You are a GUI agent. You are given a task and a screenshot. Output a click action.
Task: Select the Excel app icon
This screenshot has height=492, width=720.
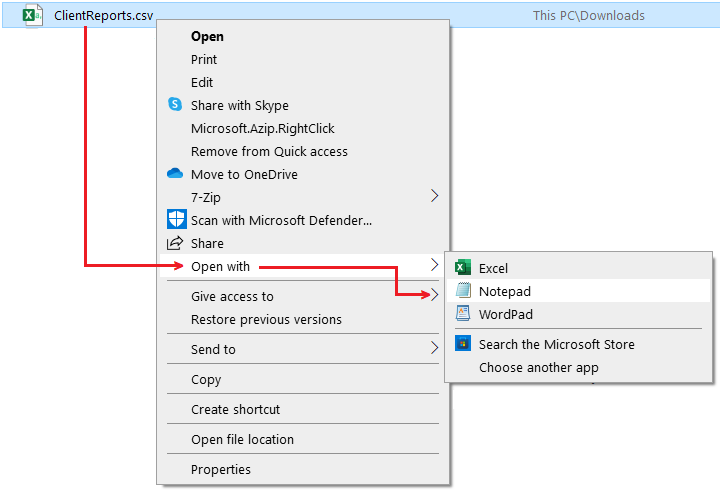[x=463, y=267]
